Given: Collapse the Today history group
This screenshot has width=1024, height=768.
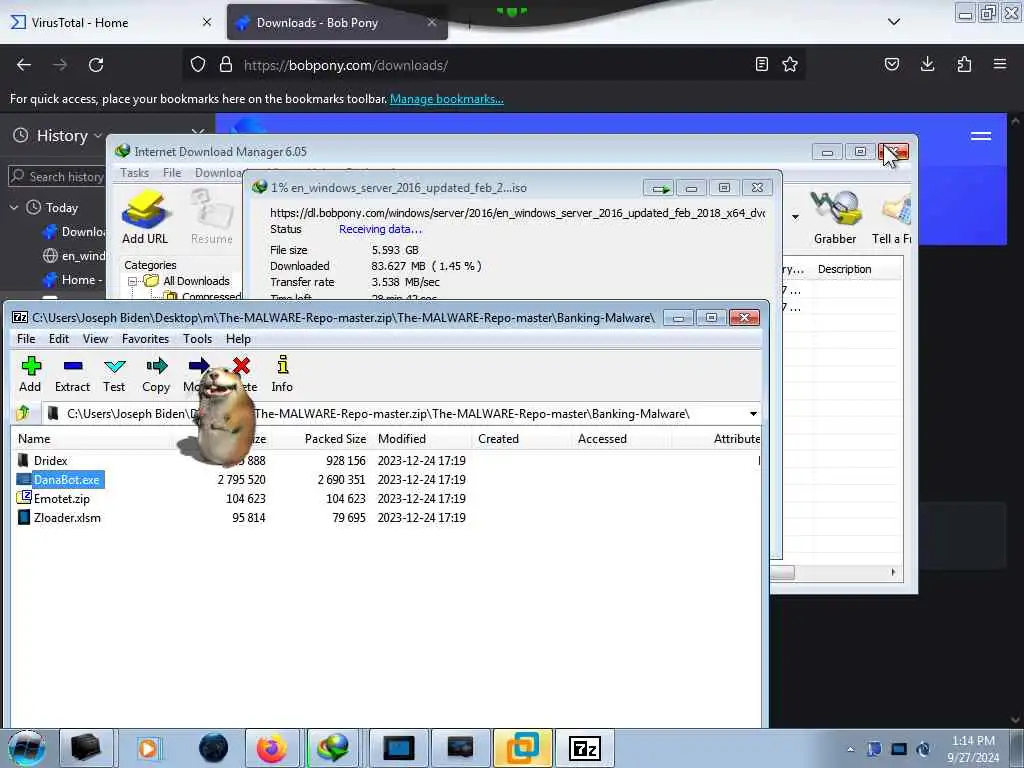Looking at the screenshot, I should (14, 208).
